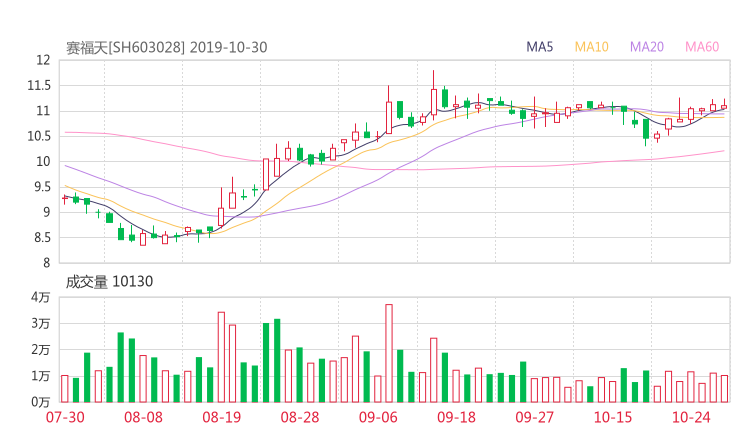The height and width of the screenshot is (440, 740).
Task: Click the 09-06 date label
Action: (x=378, y=417)
